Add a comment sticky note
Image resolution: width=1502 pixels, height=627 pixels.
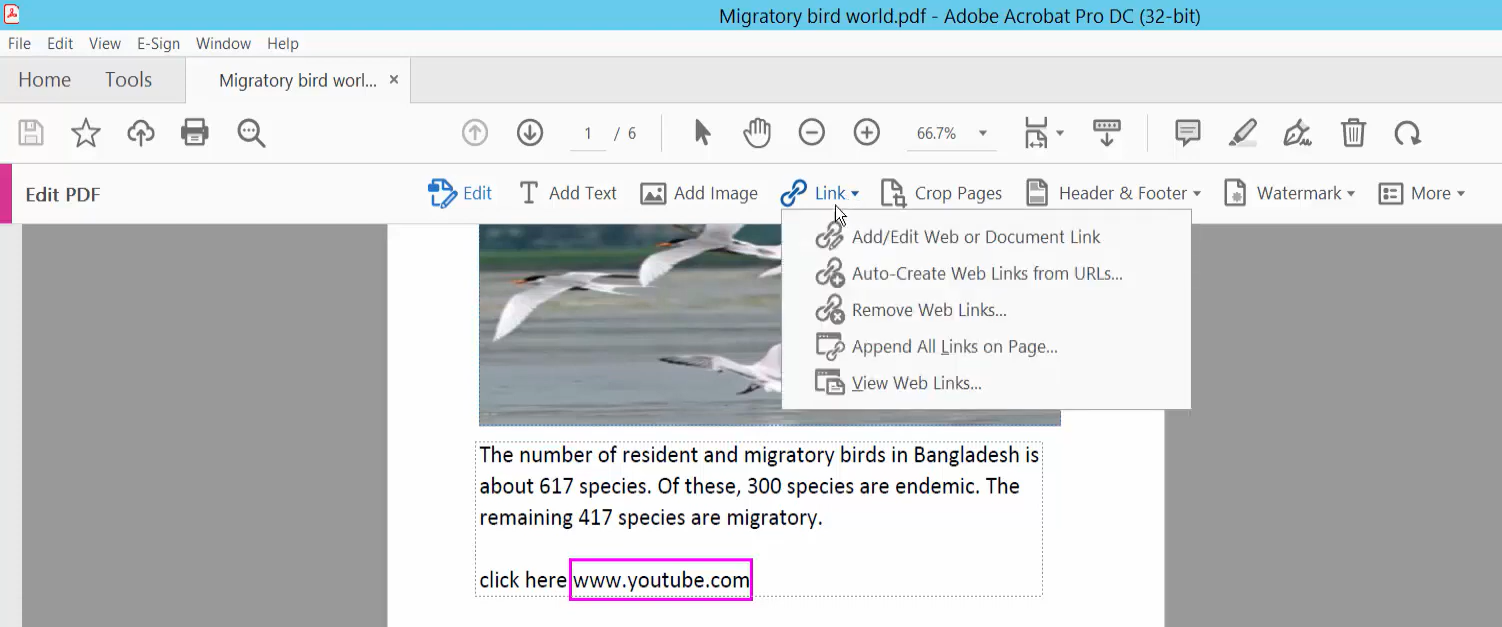(1188, 133)
